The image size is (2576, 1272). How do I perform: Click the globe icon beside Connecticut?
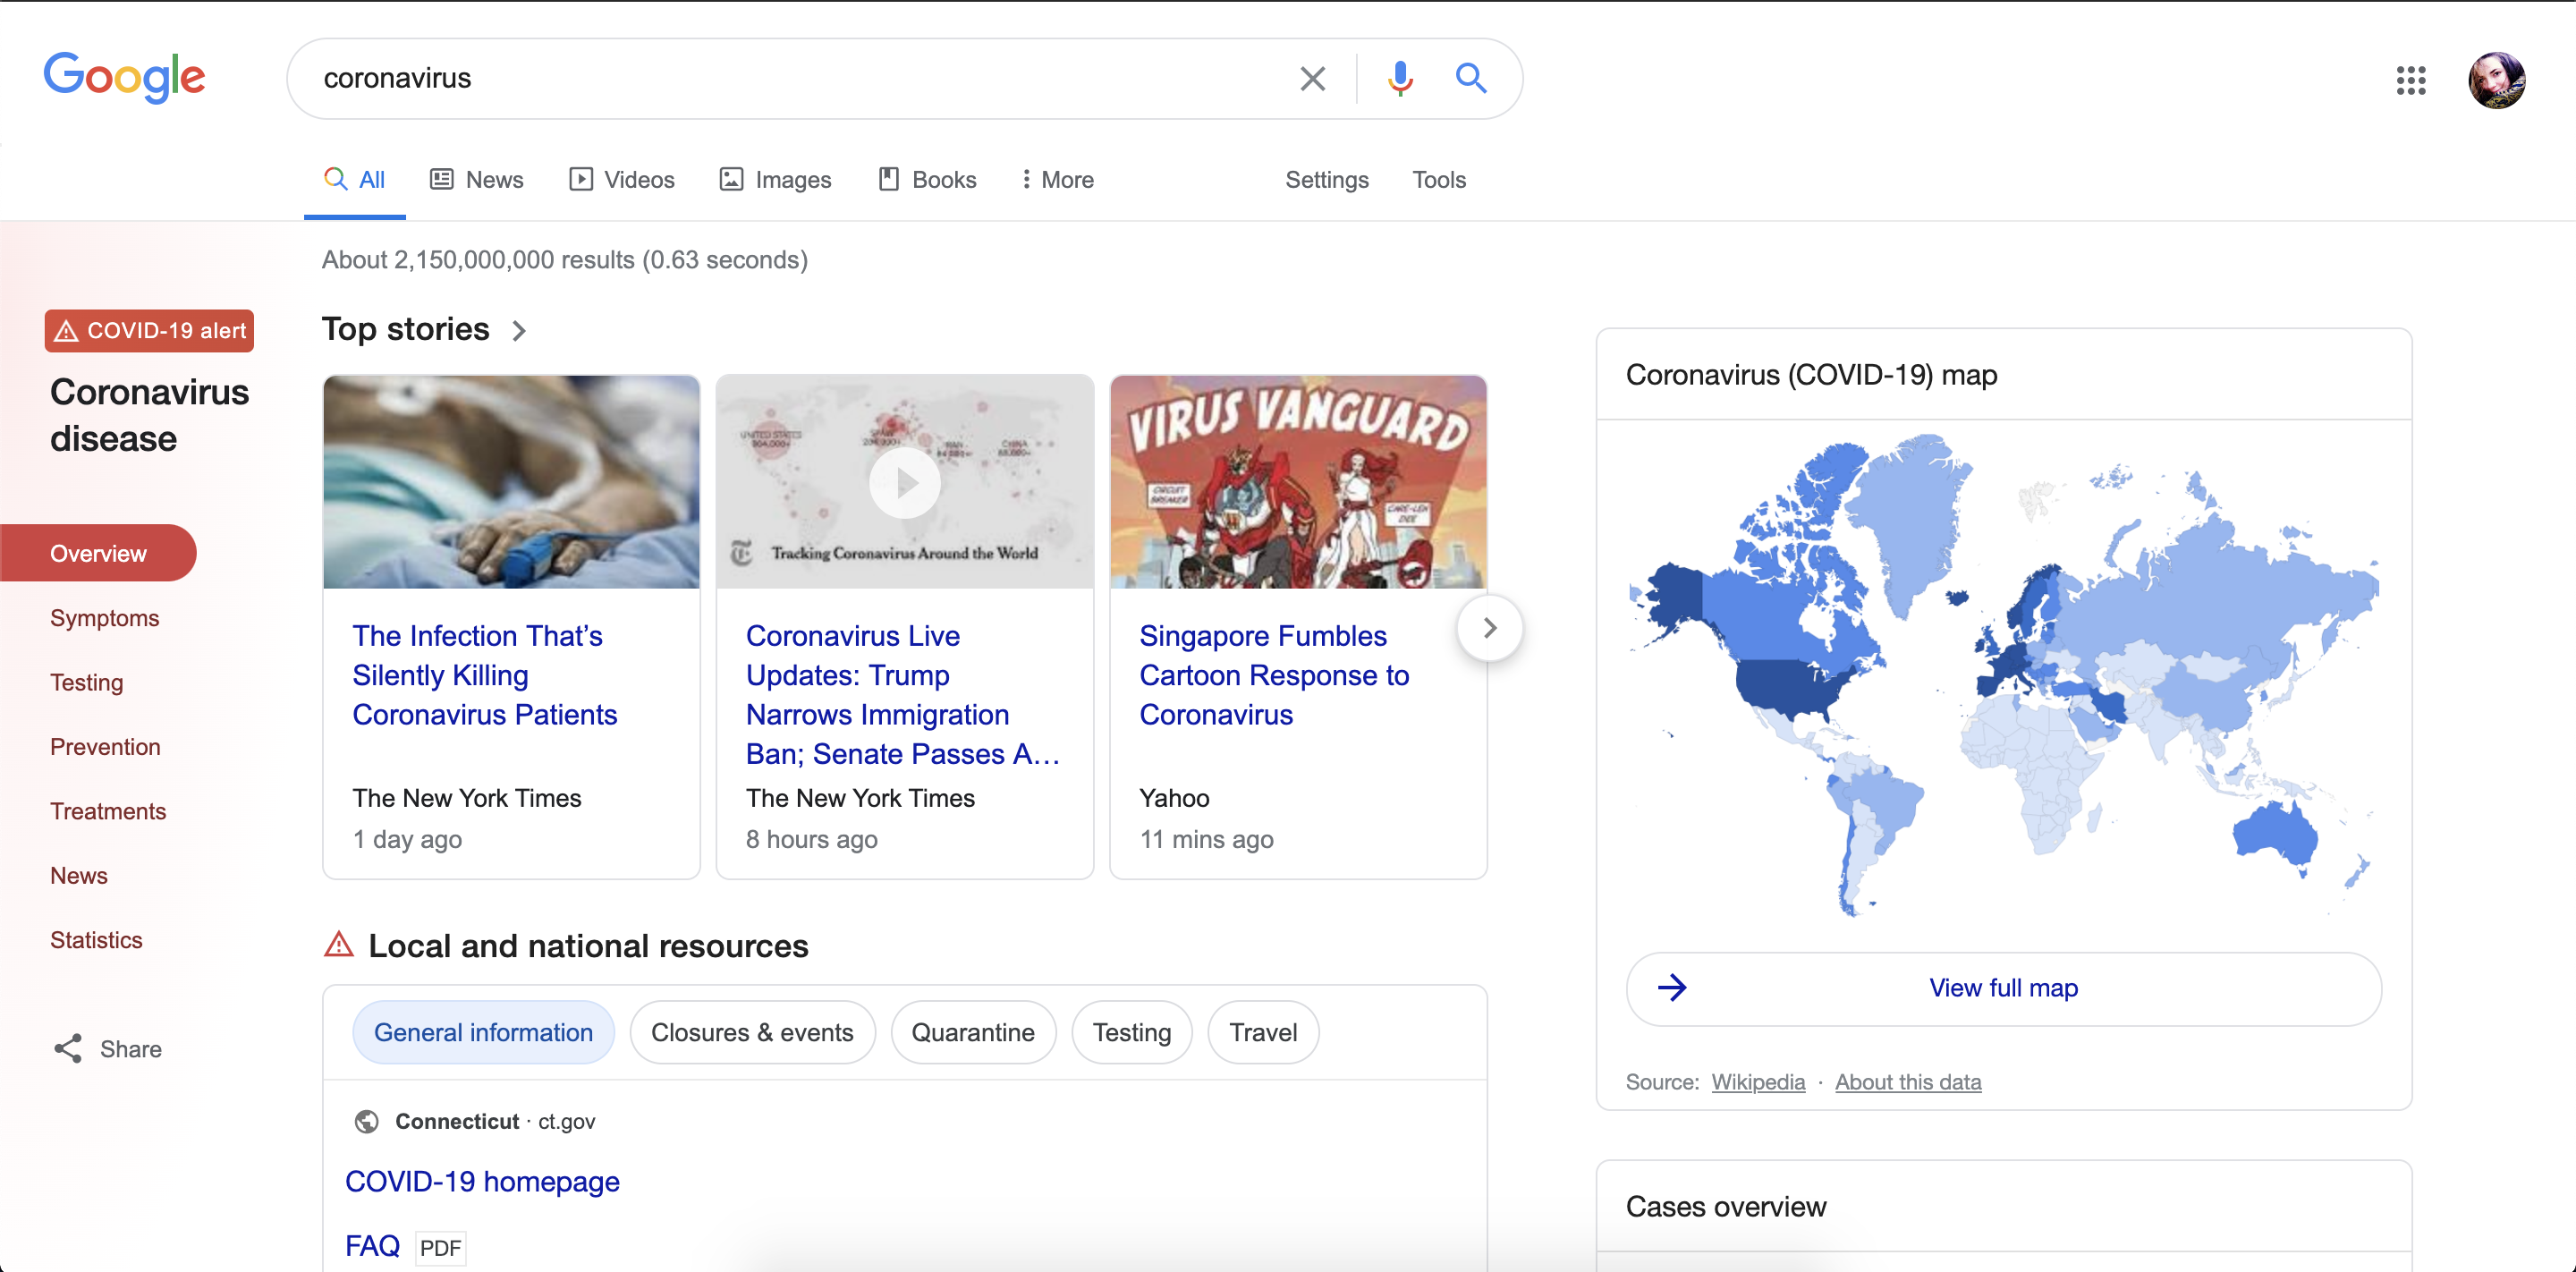[367, 1121]
